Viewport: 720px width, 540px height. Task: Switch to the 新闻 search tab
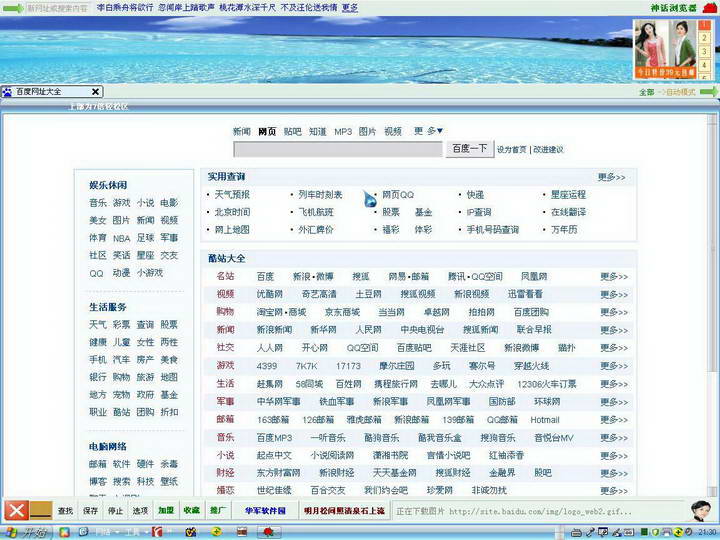(x=242, y=132)
